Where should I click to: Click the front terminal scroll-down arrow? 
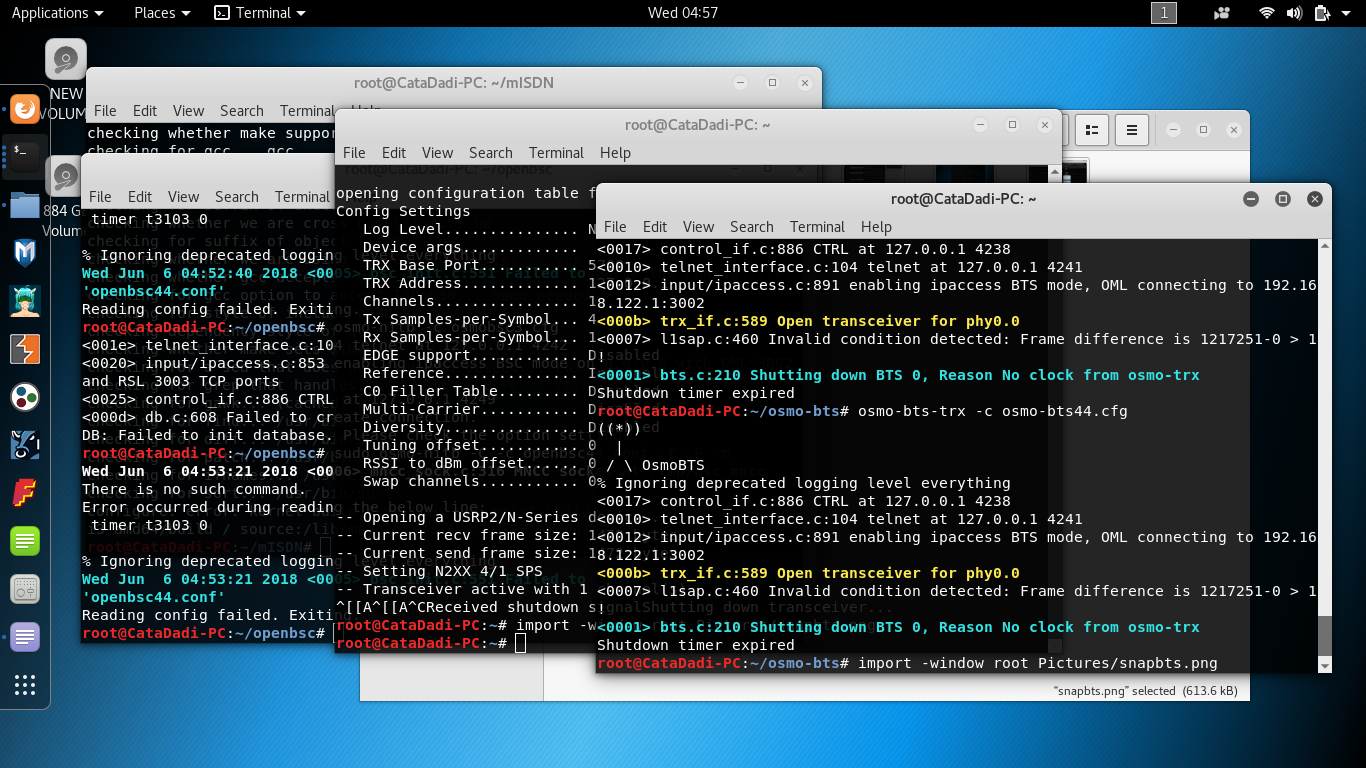pyautogui.click(x=1325, y=666)
